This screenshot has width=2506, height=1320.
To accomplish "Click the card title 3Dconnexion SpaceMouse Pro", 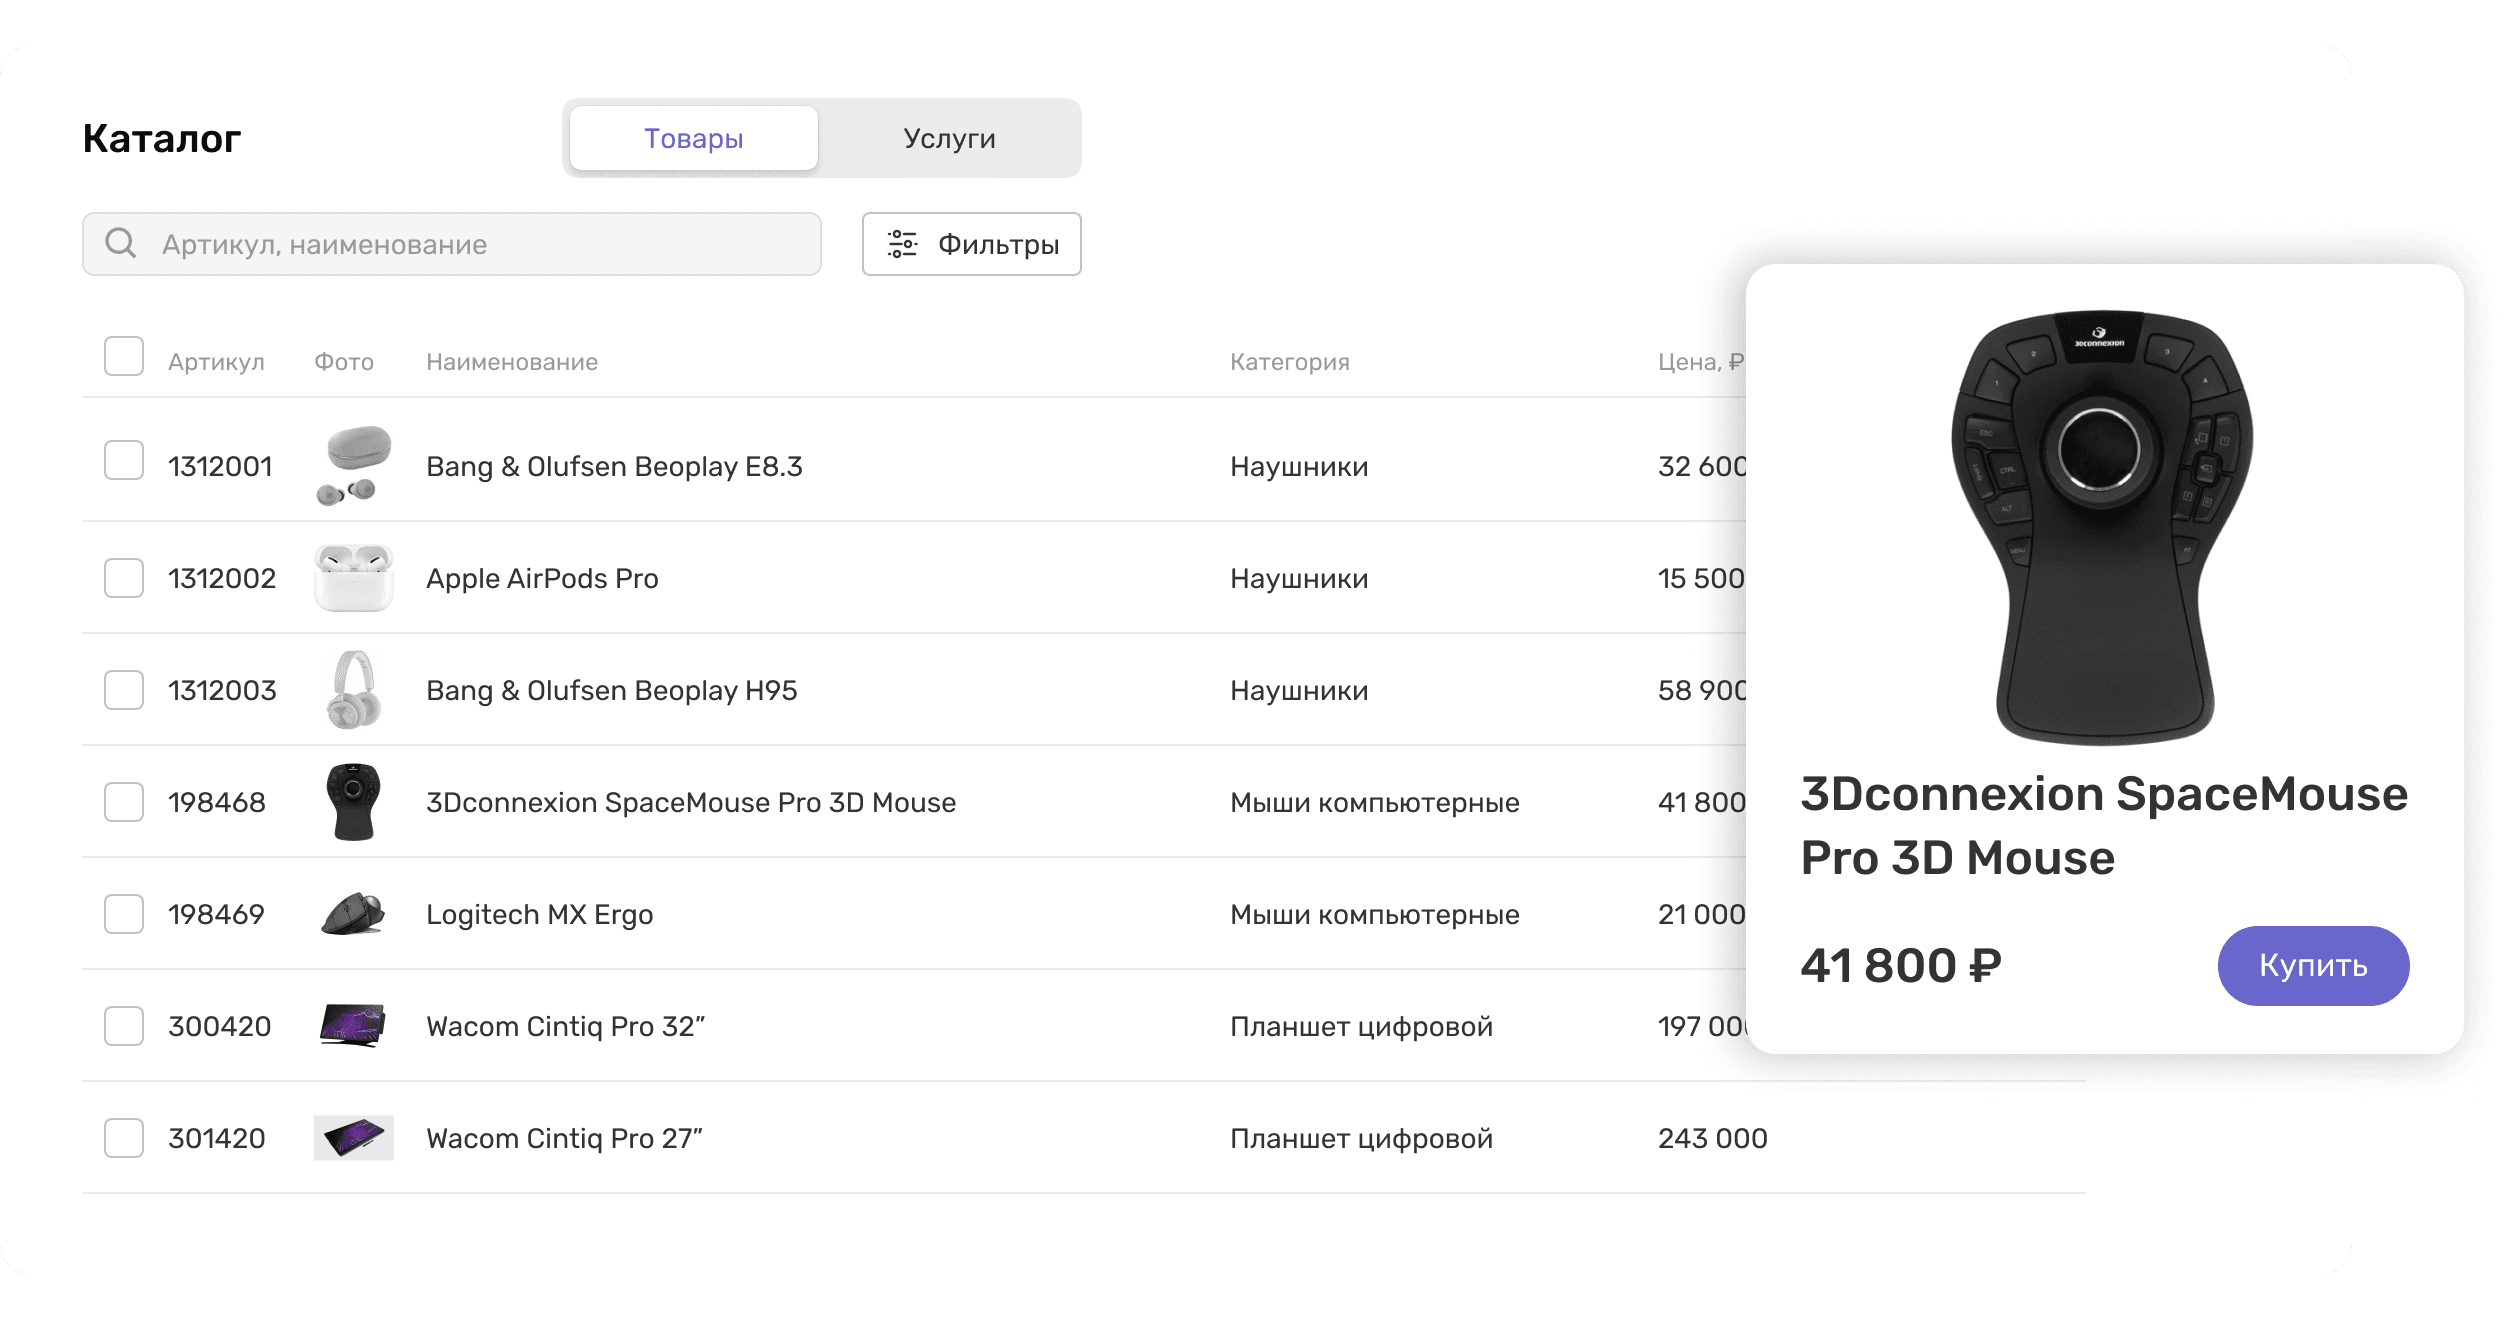I will click(2104, 825).
